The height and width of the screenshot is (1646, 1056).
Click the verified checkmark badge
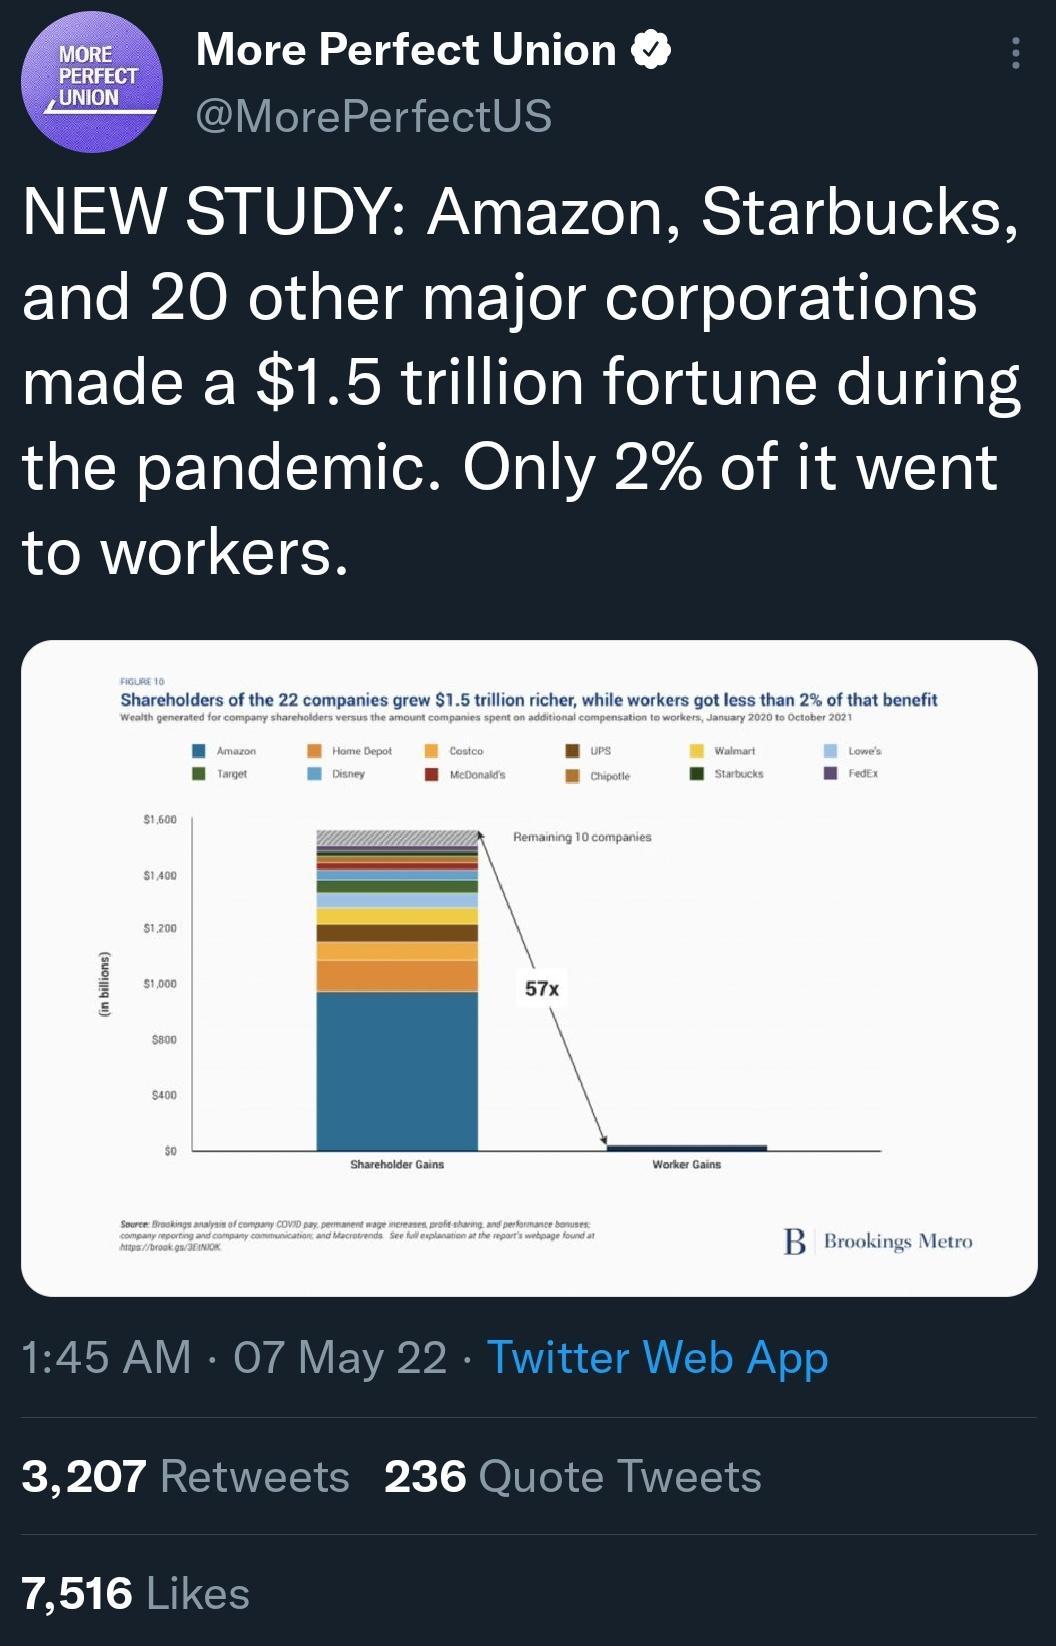651,49
